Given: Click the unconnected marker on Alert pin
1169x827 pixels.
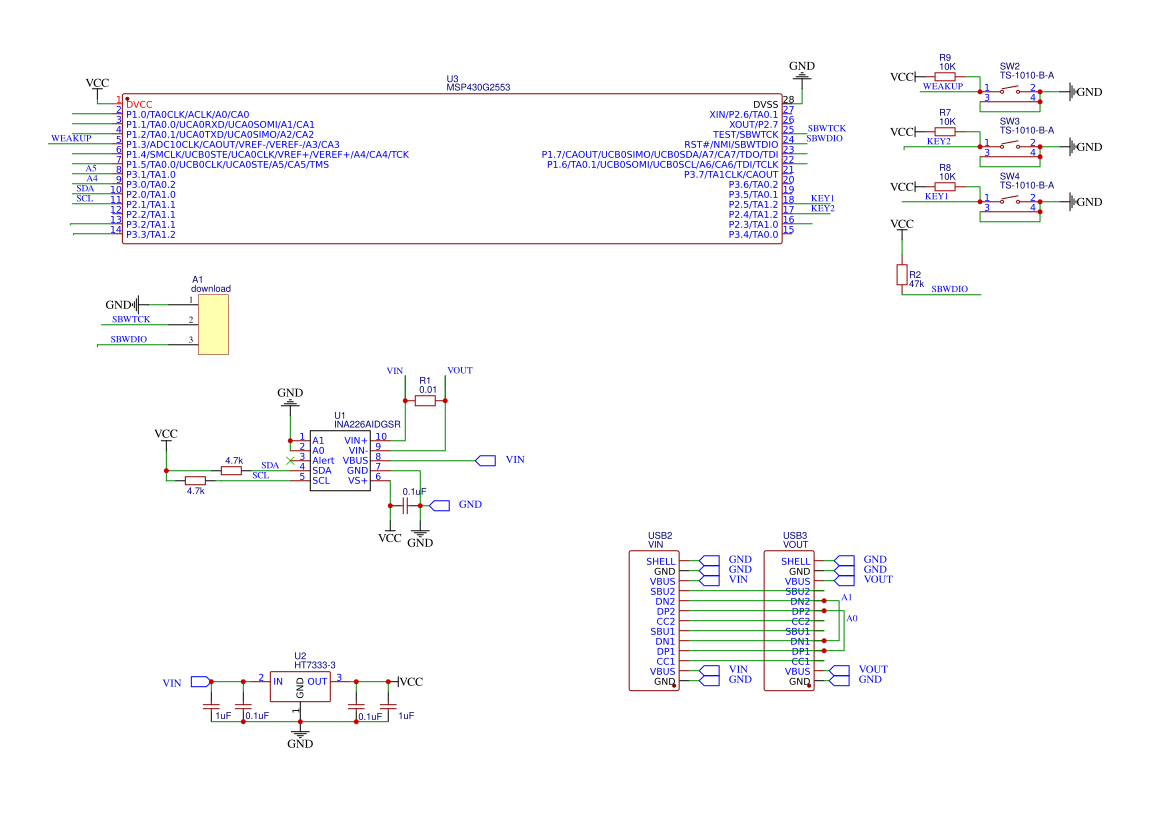Looking at the screenshot, I should (290, 461).
